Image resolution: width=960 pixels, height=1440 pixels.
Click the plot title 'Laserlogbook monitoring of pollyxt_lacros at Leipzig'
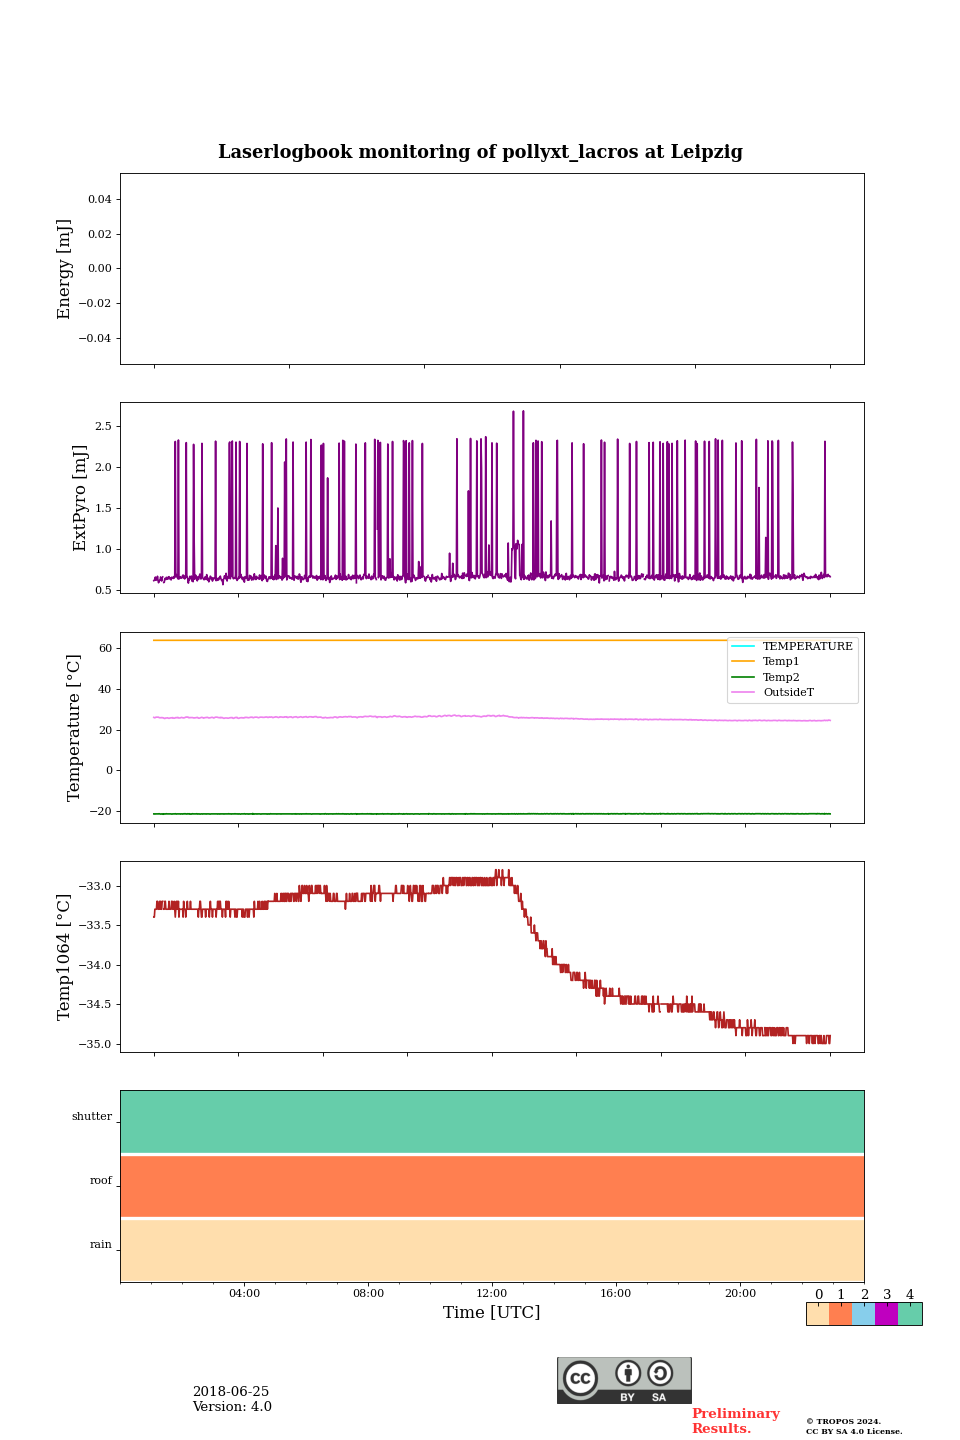pyautogui.click(x=480, y=152)
